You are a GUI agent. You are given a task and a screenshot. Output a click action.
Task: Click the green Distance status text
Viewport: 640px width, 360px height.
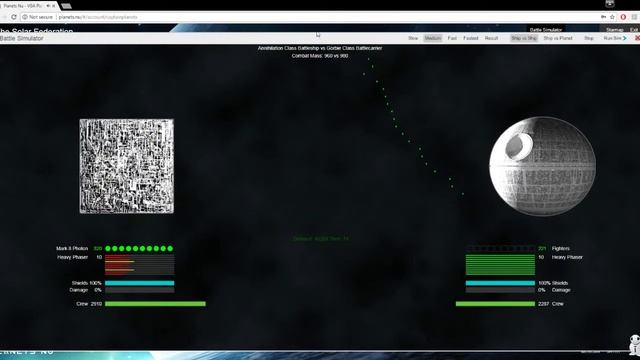pos(320,239)
